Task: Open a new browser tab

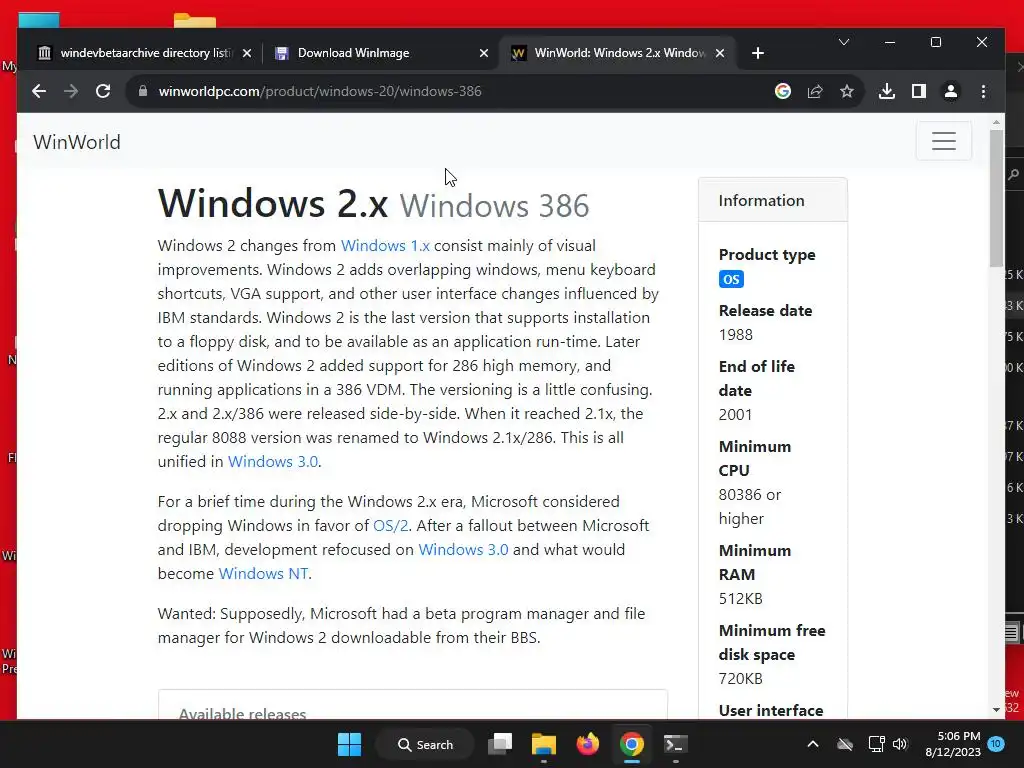Action: coord(758,53)
